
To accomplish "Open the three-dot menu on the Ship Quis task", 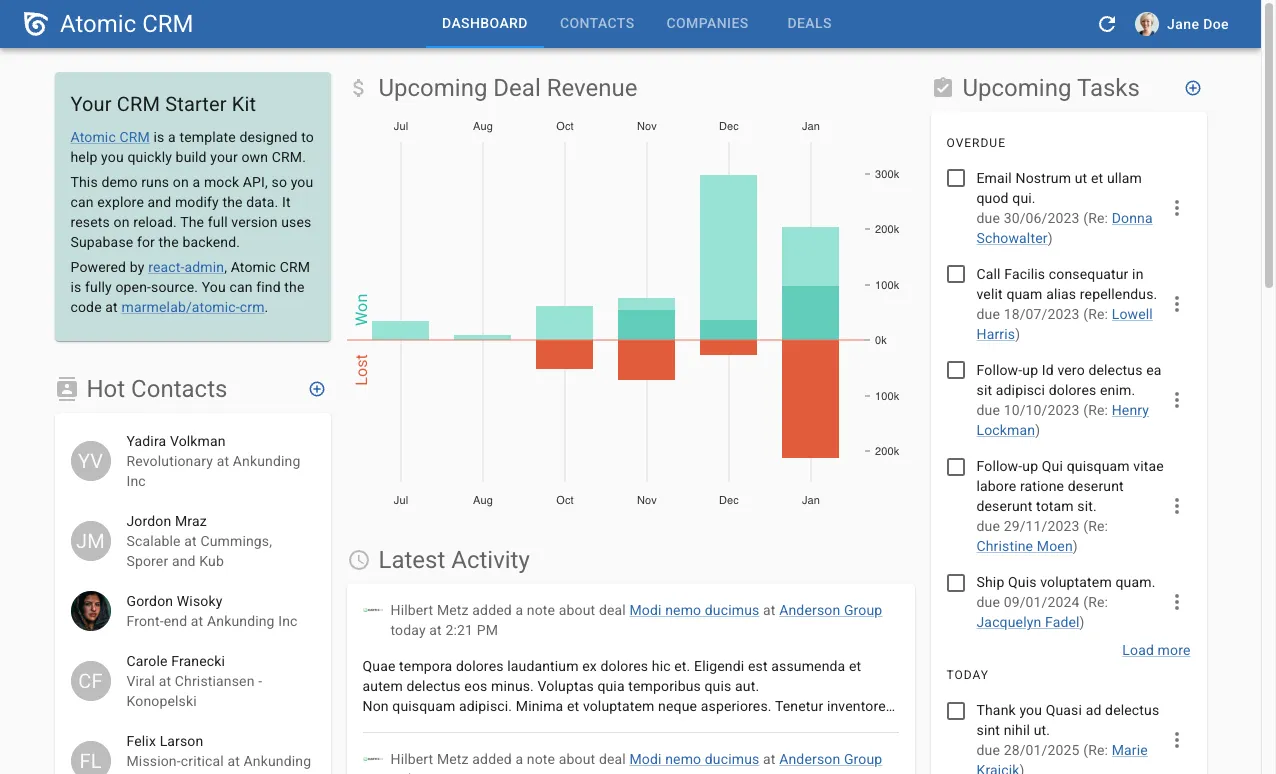I will point(1177,602).
